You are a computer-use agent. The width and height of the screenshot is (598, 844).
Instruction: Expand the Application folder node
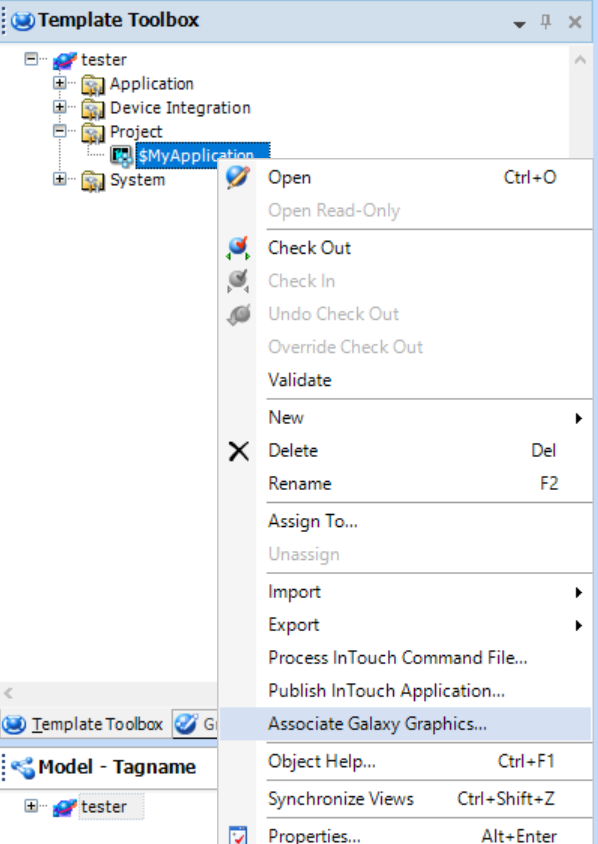60,83
